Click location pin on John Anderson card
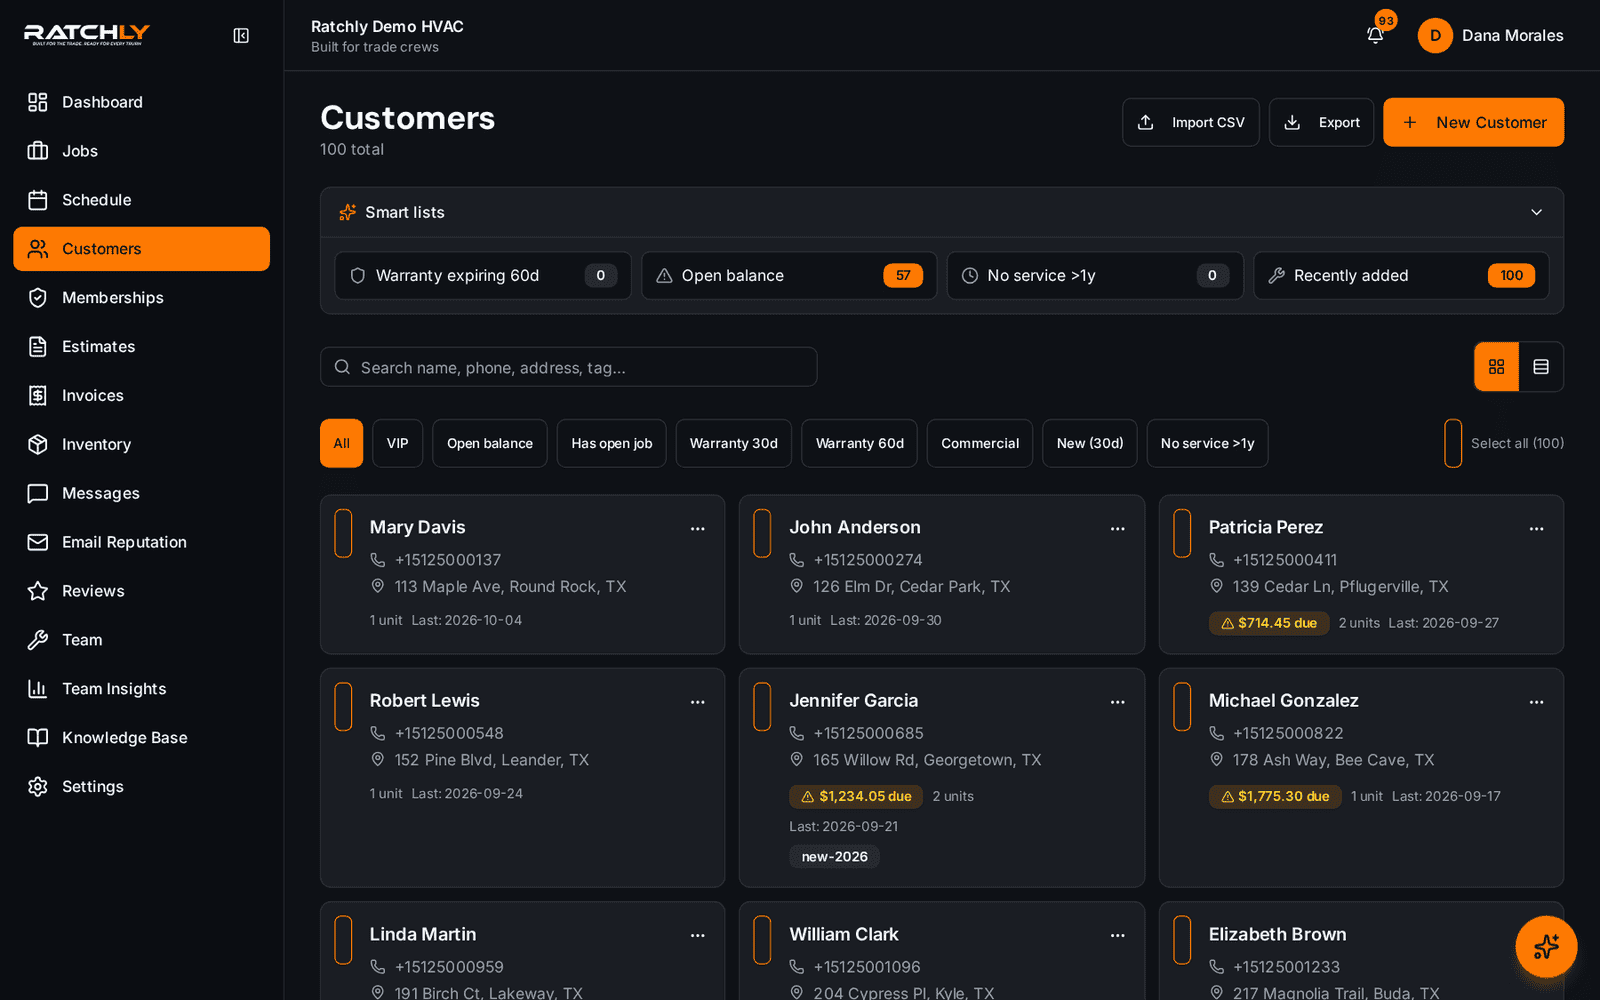 tap(797, 586)
